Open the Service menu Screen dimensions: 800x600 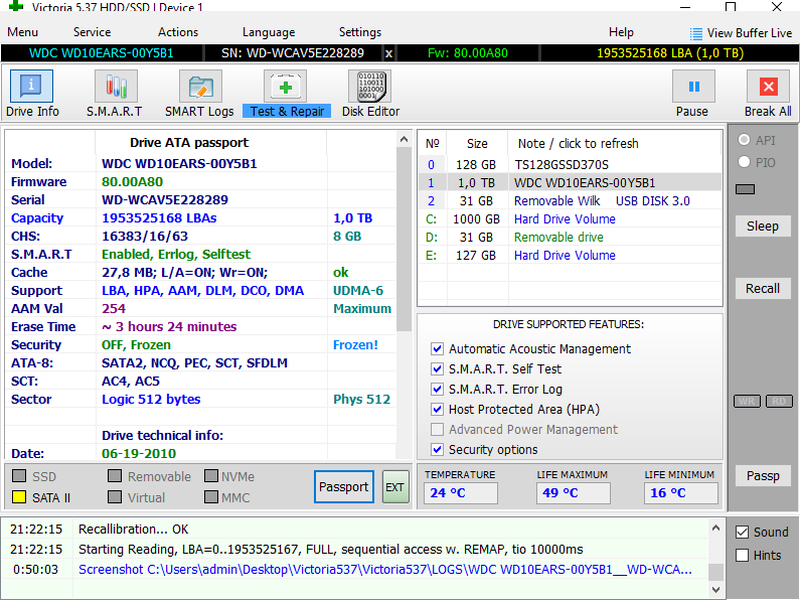pos(92,32)
